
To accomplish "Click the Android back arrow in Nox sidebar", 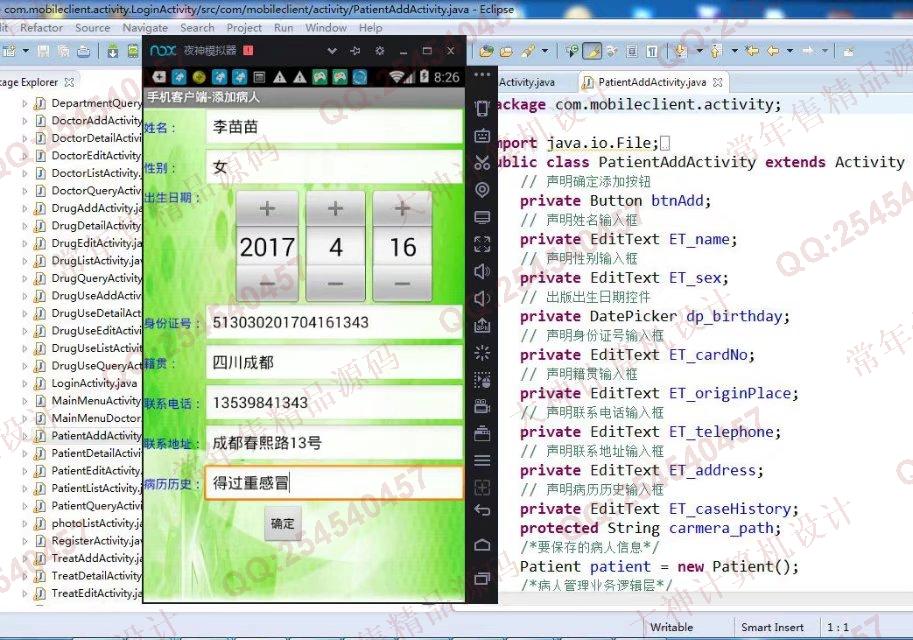I will coord(482,511).
